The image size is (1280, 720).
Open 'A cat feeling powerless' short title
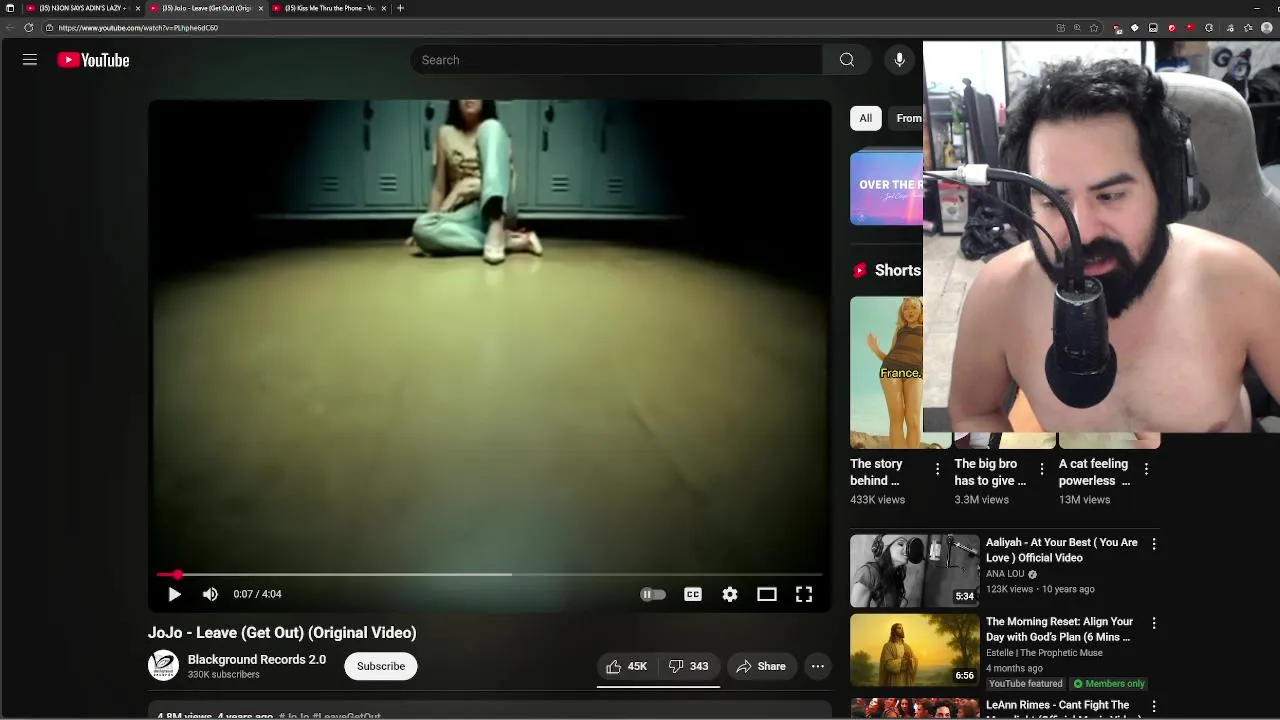point(1094,472)
